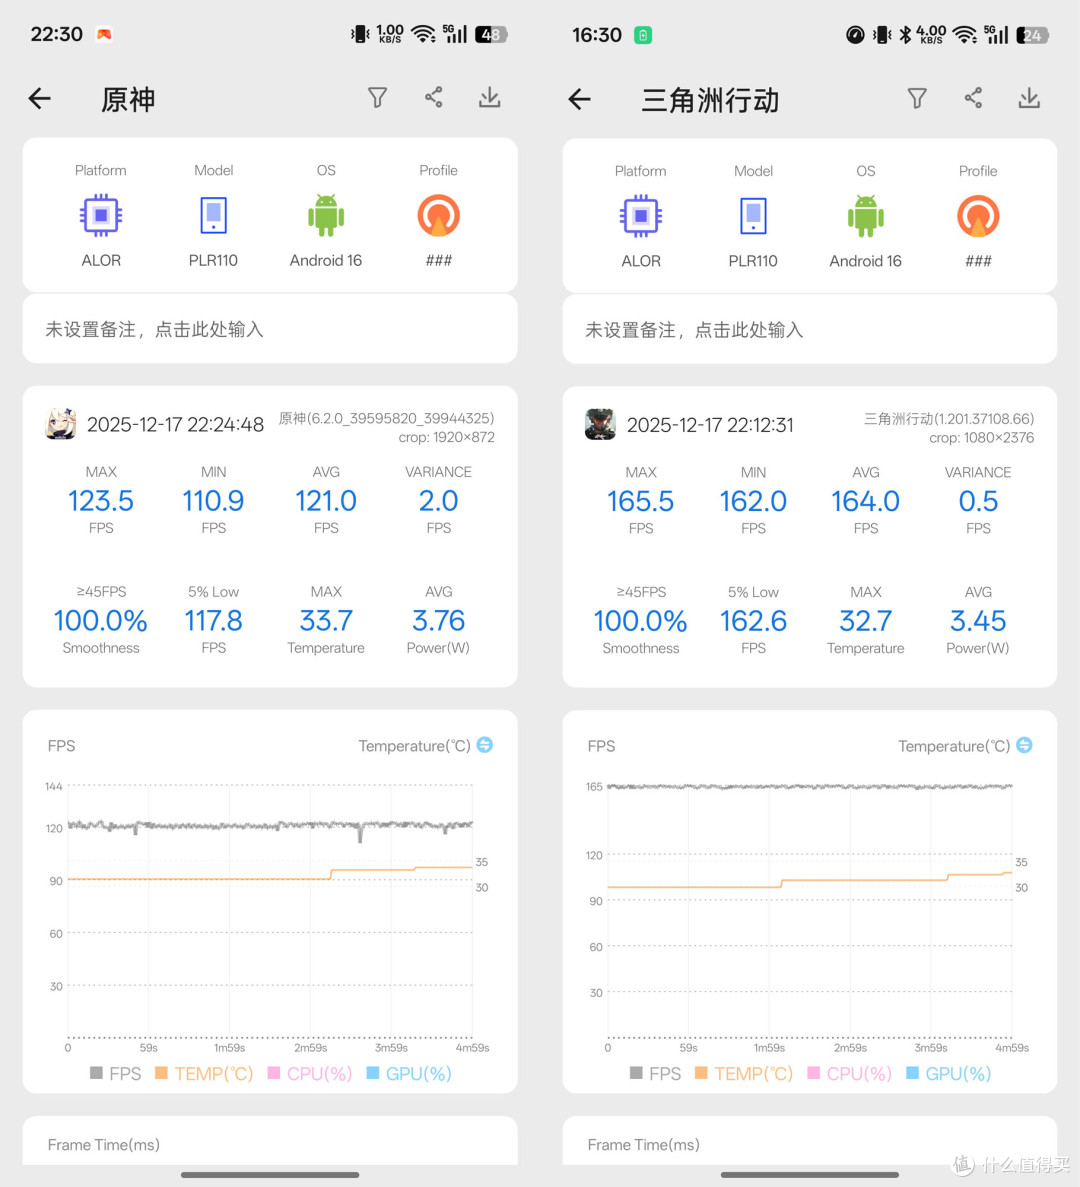Open the Frame Time(ms) section in 三角洲行动 report
The image size is (1080, 1187).
[810, 1143]
